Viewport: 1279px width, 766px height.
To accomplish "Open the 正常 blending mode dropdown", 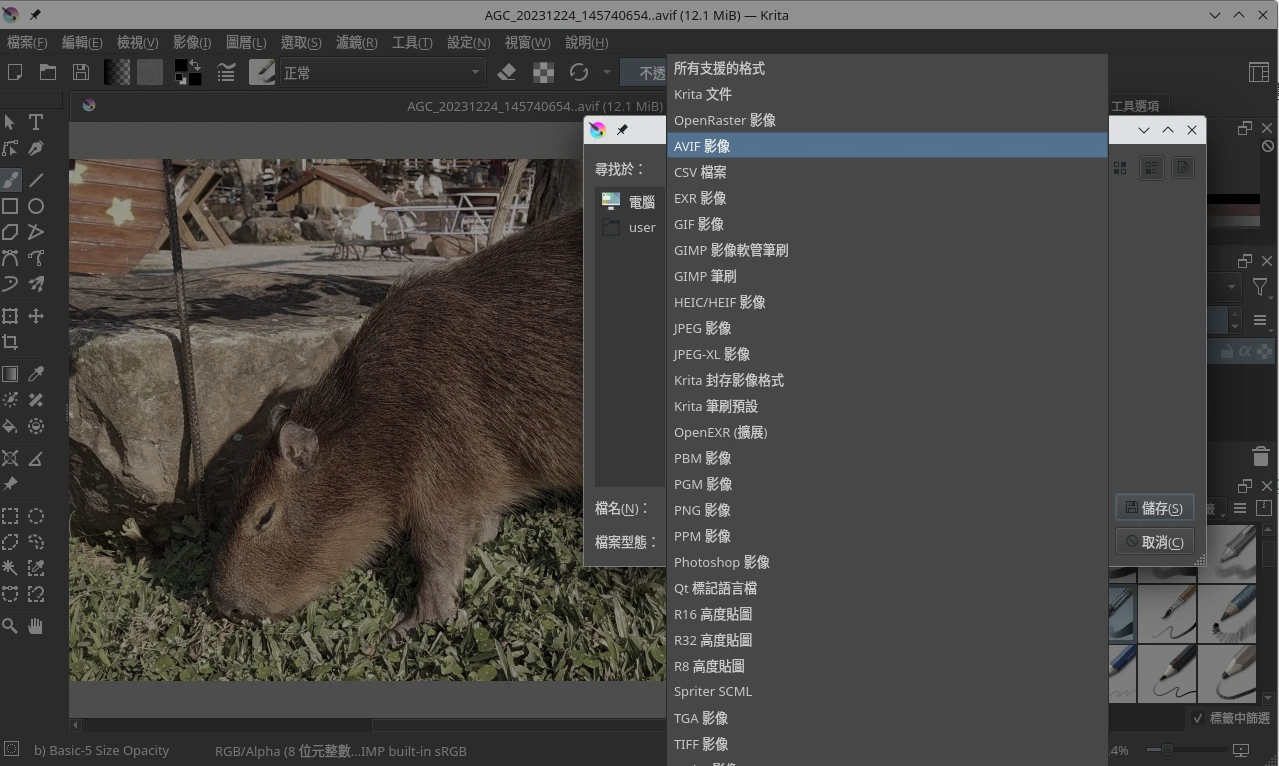I will [x=382, y=73].
